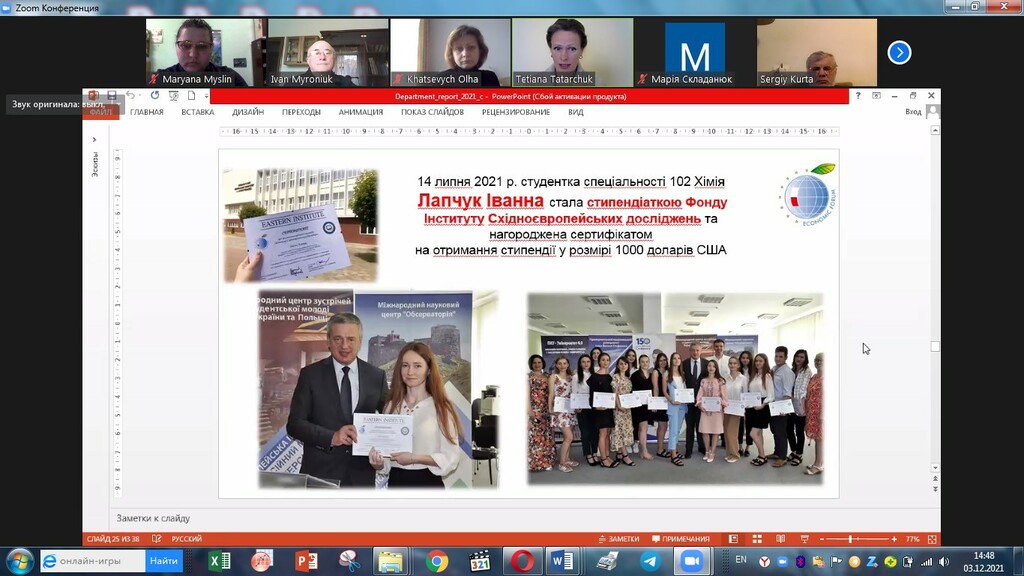The image size is (1024, 576).
Task: Select the certificate photo on the slide
Action: (x=300, y=225)
